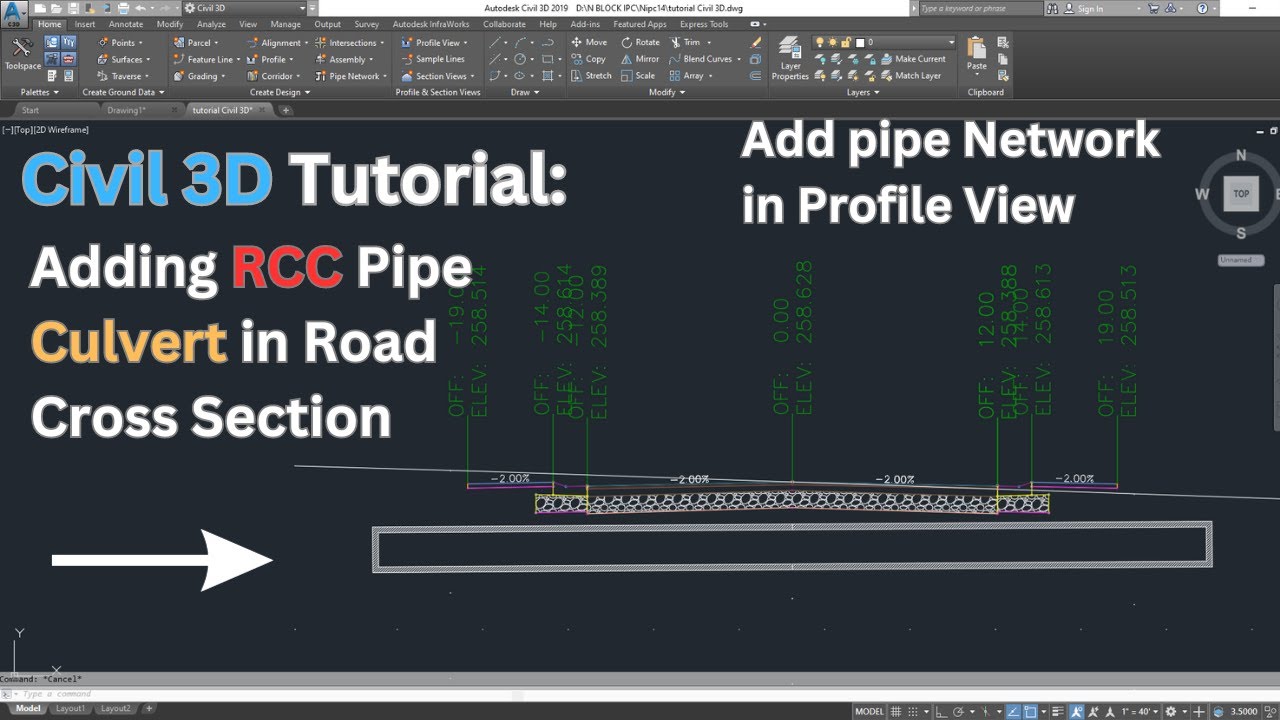Viewport: 1280px width, 720px height.
Task: Click the Match Layer button
Action: [910, 75]
